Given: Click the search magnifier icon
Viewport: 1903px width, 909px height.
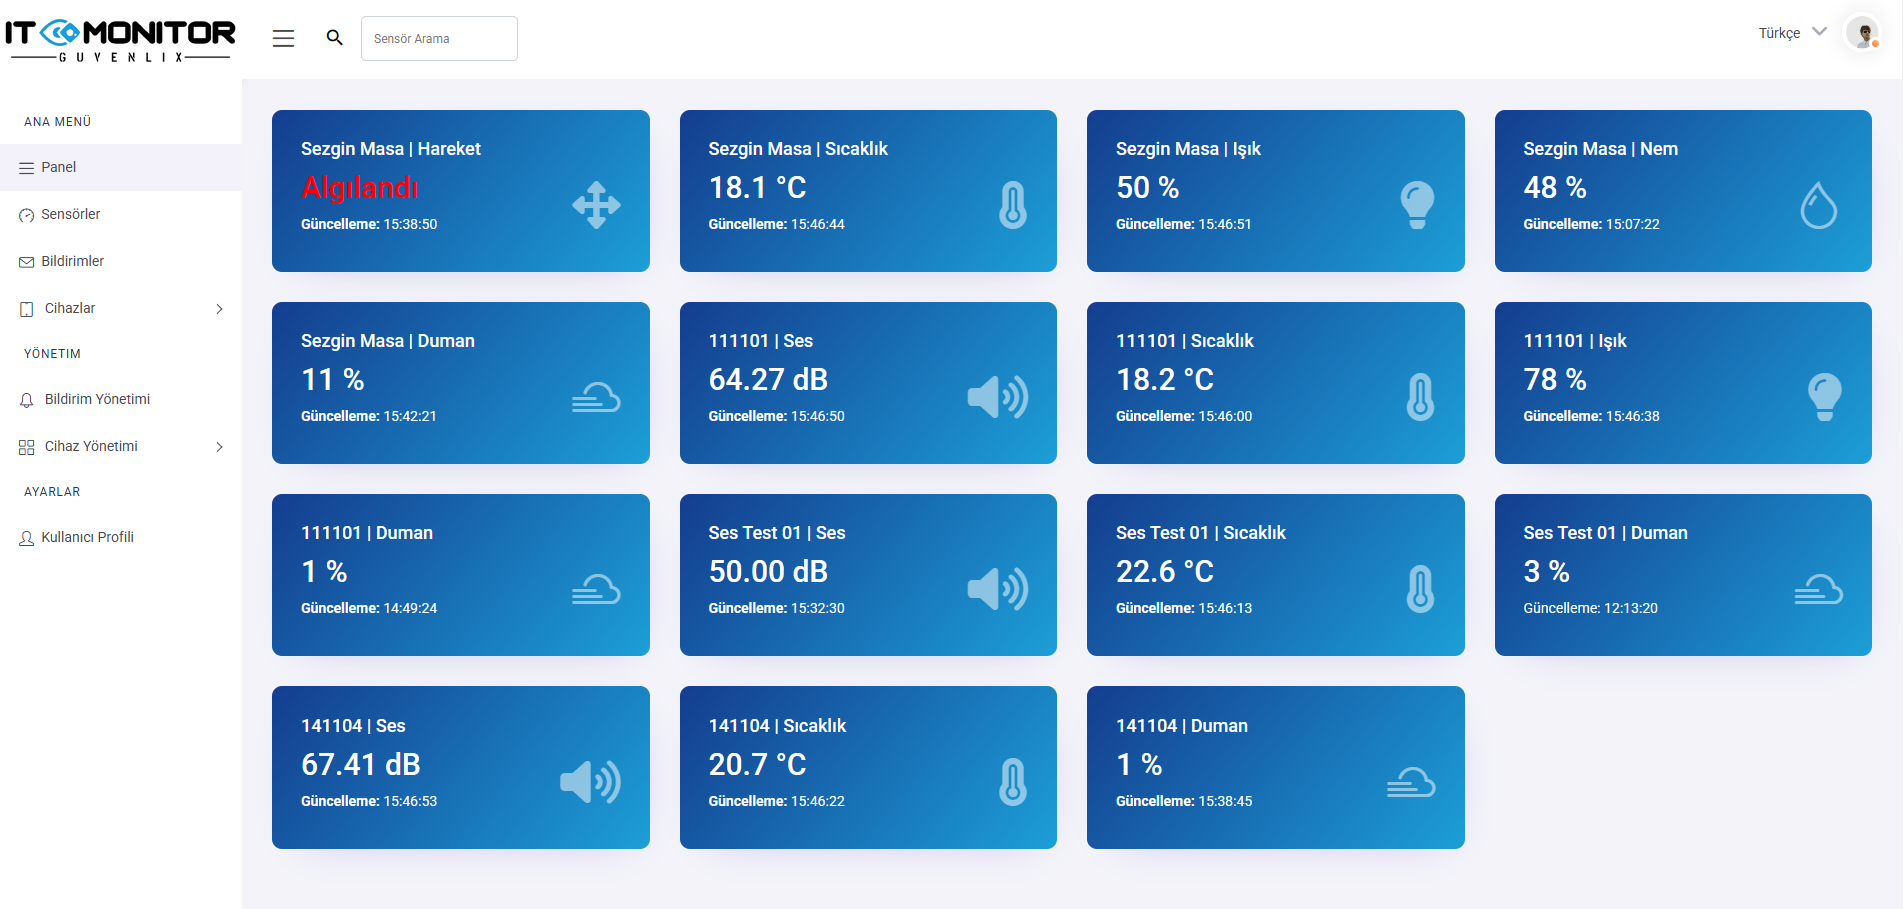Looking at the screenshot, I should (x=334, y=38).
